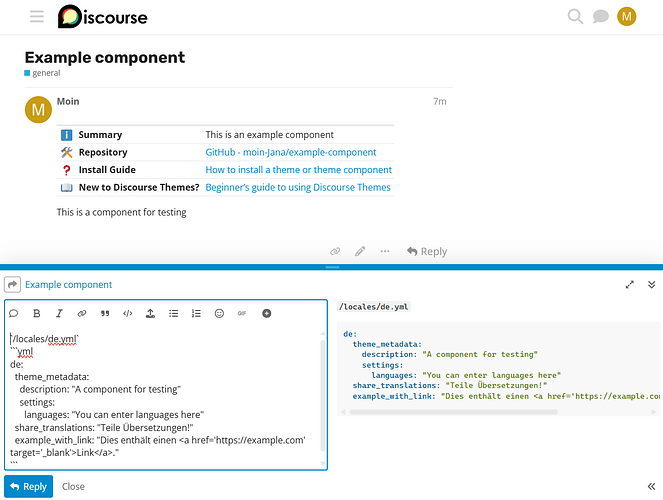Screen dimensions: 663x500
Task: Toggle bold formatting
Action: pyautogui.click(x=36, y=313)
